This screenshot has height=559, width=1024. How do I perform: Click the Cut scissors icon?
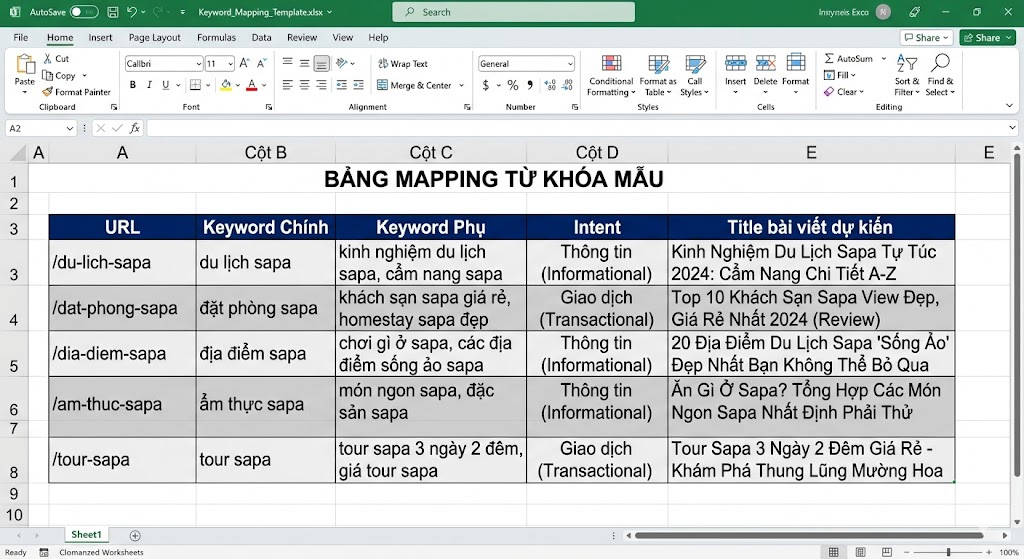click(48, 59)
